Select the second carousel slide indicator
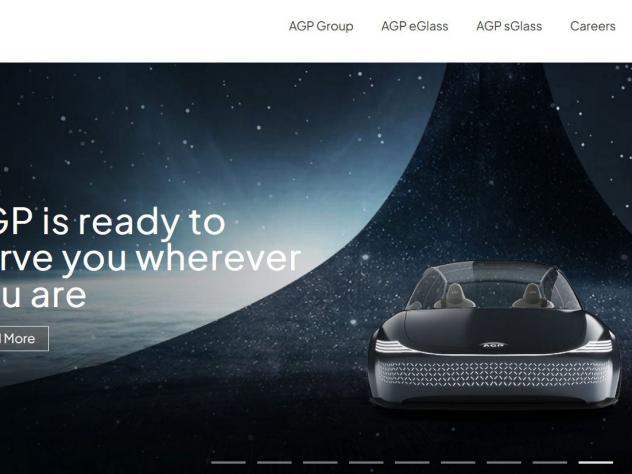 (274, 462)
